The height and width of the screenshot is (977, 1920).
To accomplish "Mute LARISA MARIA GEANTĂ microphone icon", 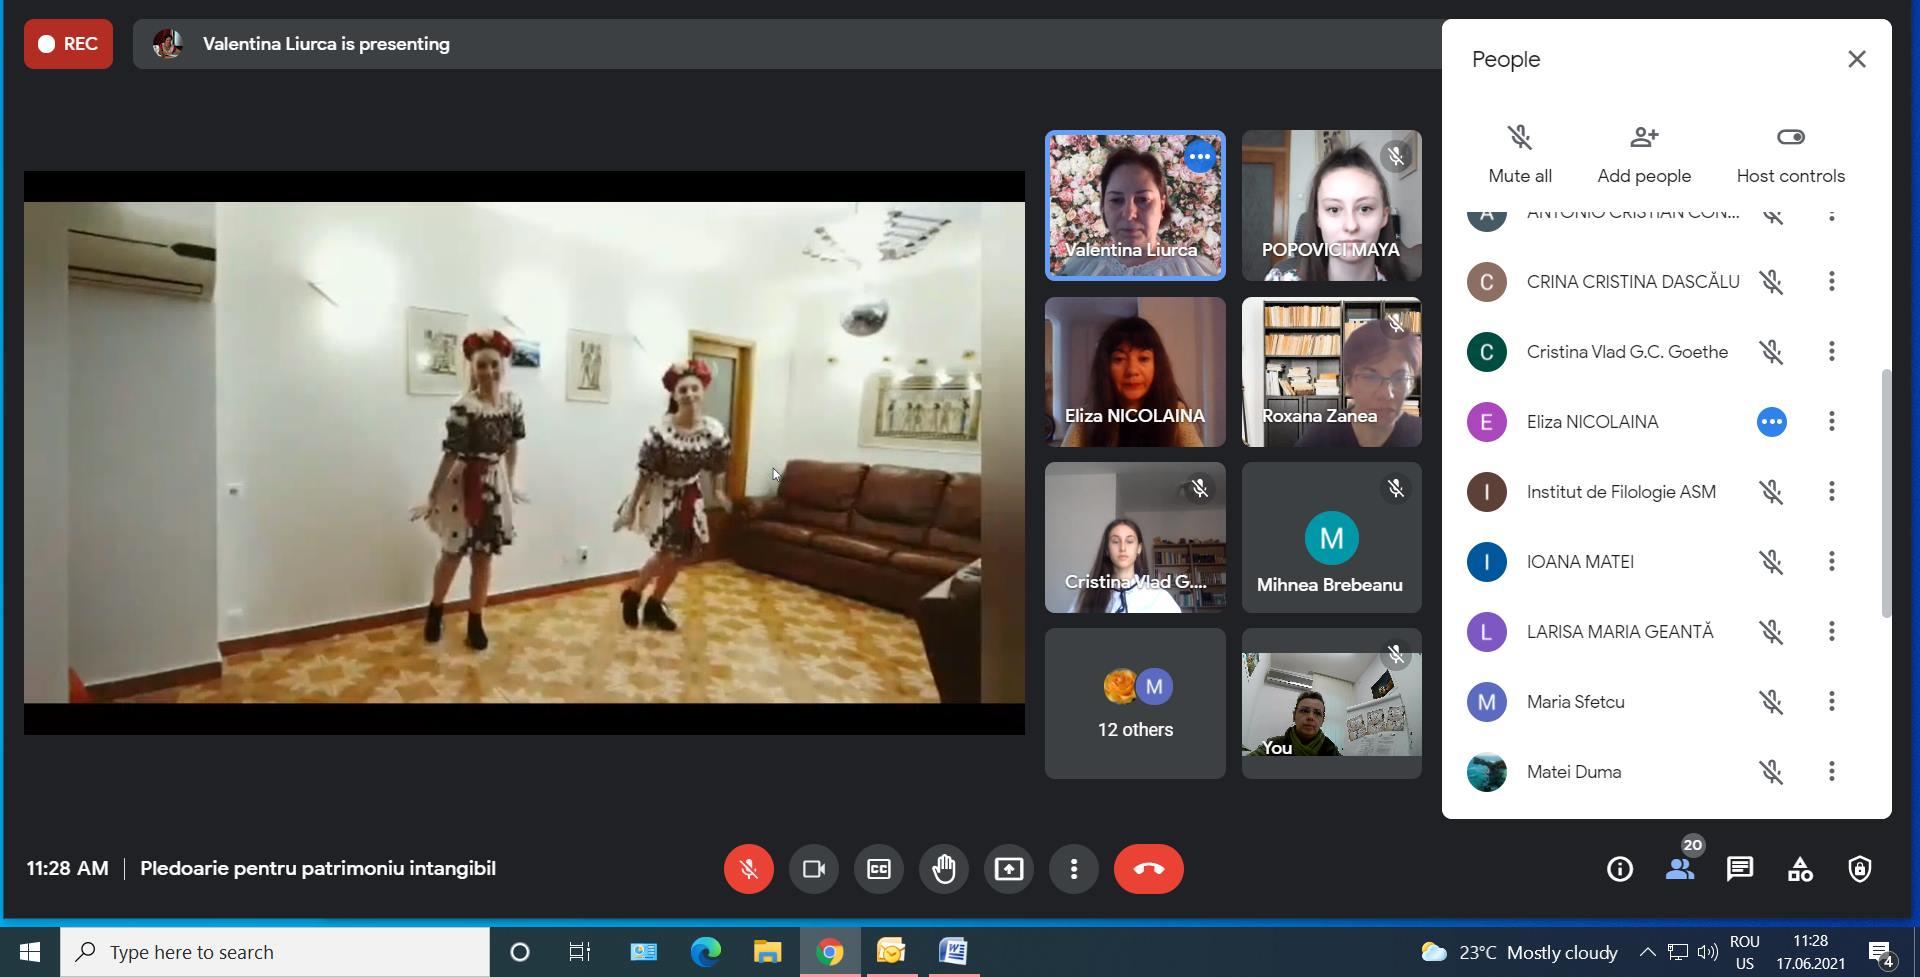I will (1771, 632).
